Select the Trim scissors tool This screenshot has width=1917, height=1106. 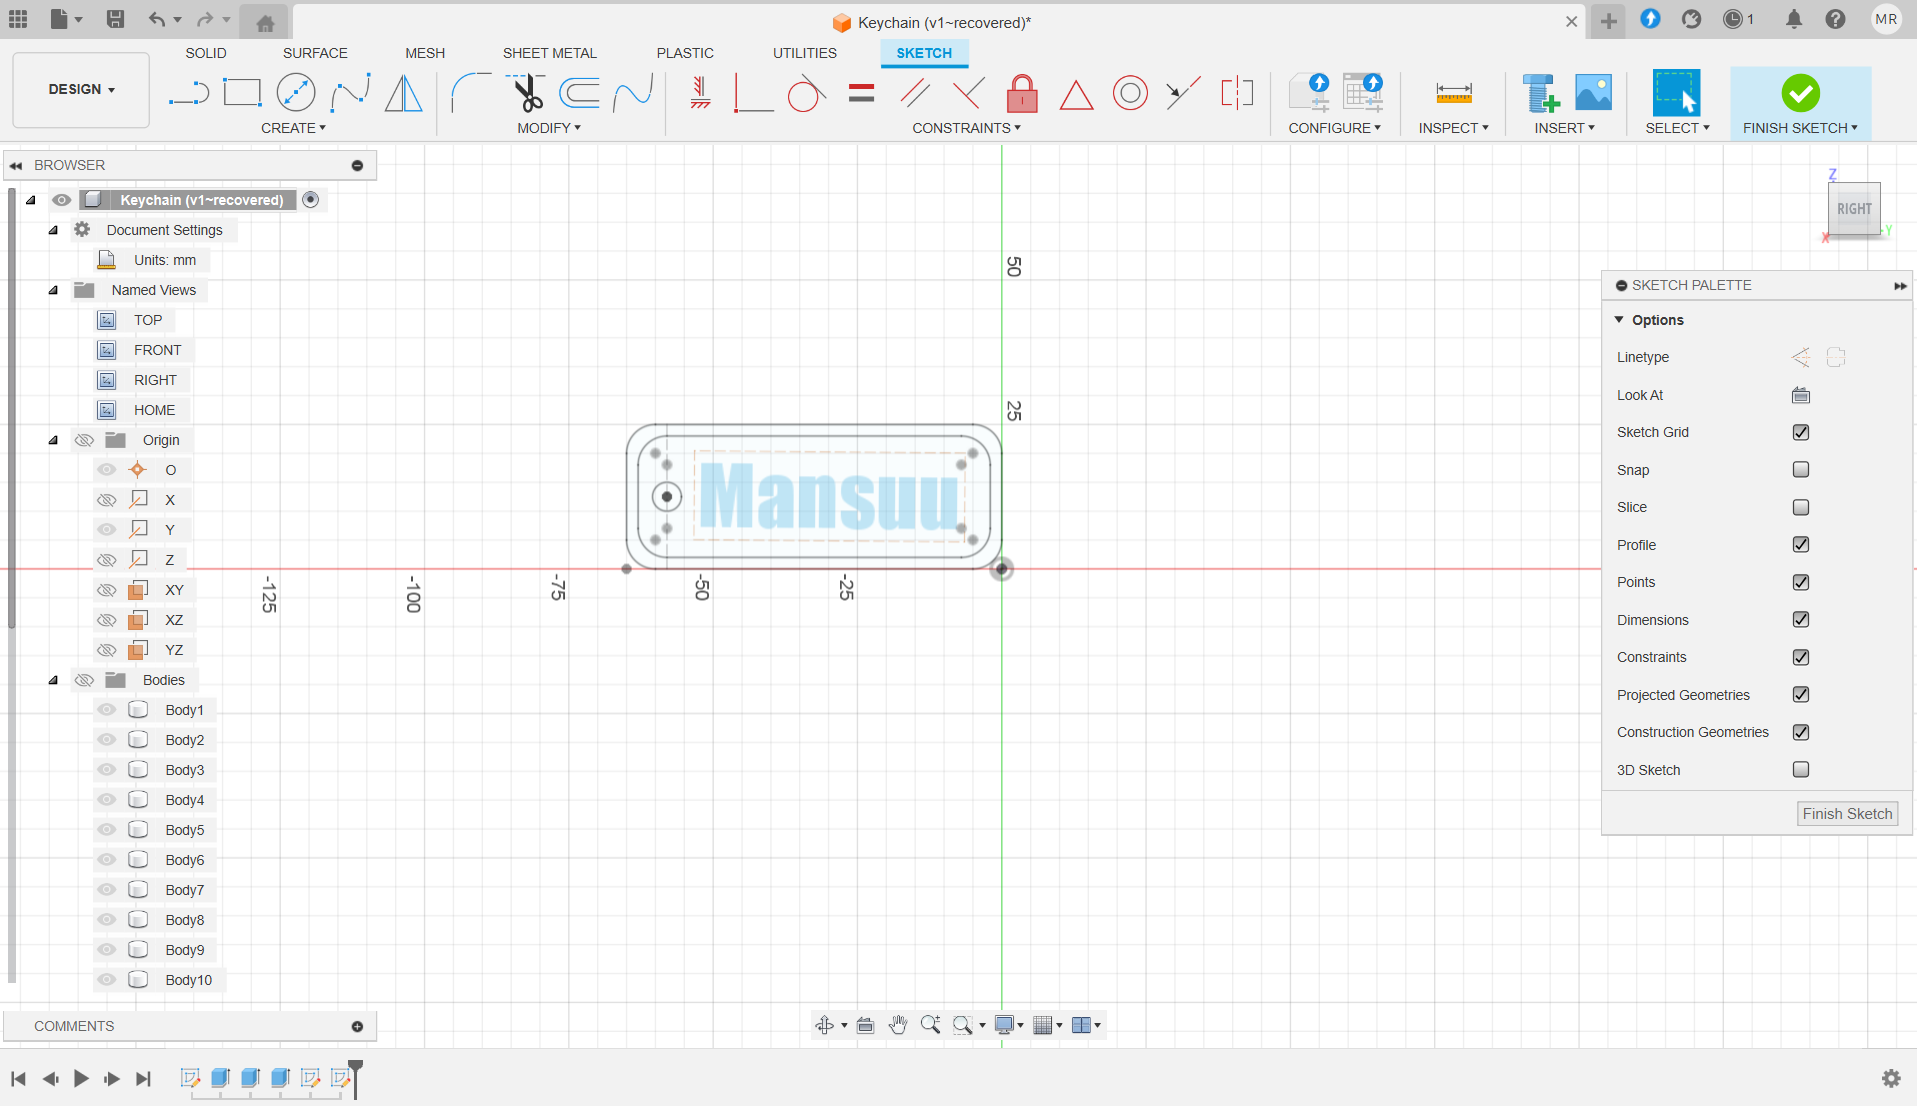pos(525,93)
